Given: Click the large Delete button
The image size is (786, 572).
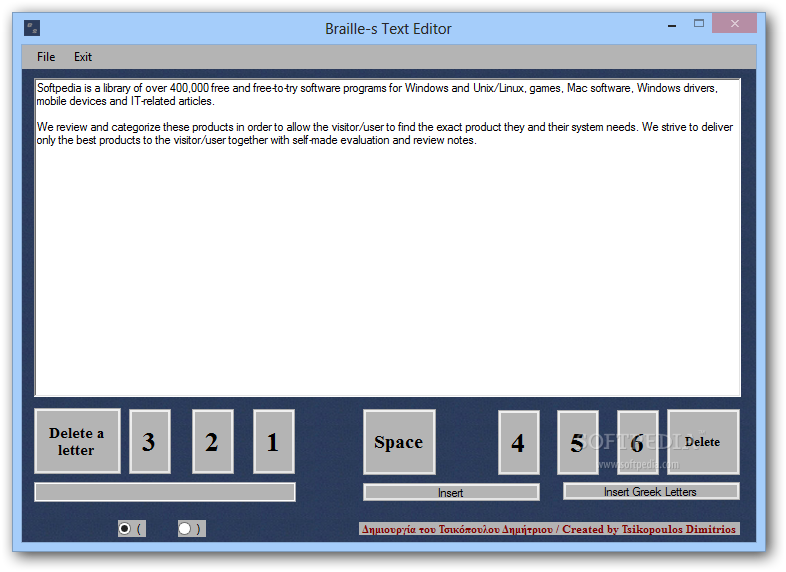Looking at the screenshot, I should coord(703,442).
